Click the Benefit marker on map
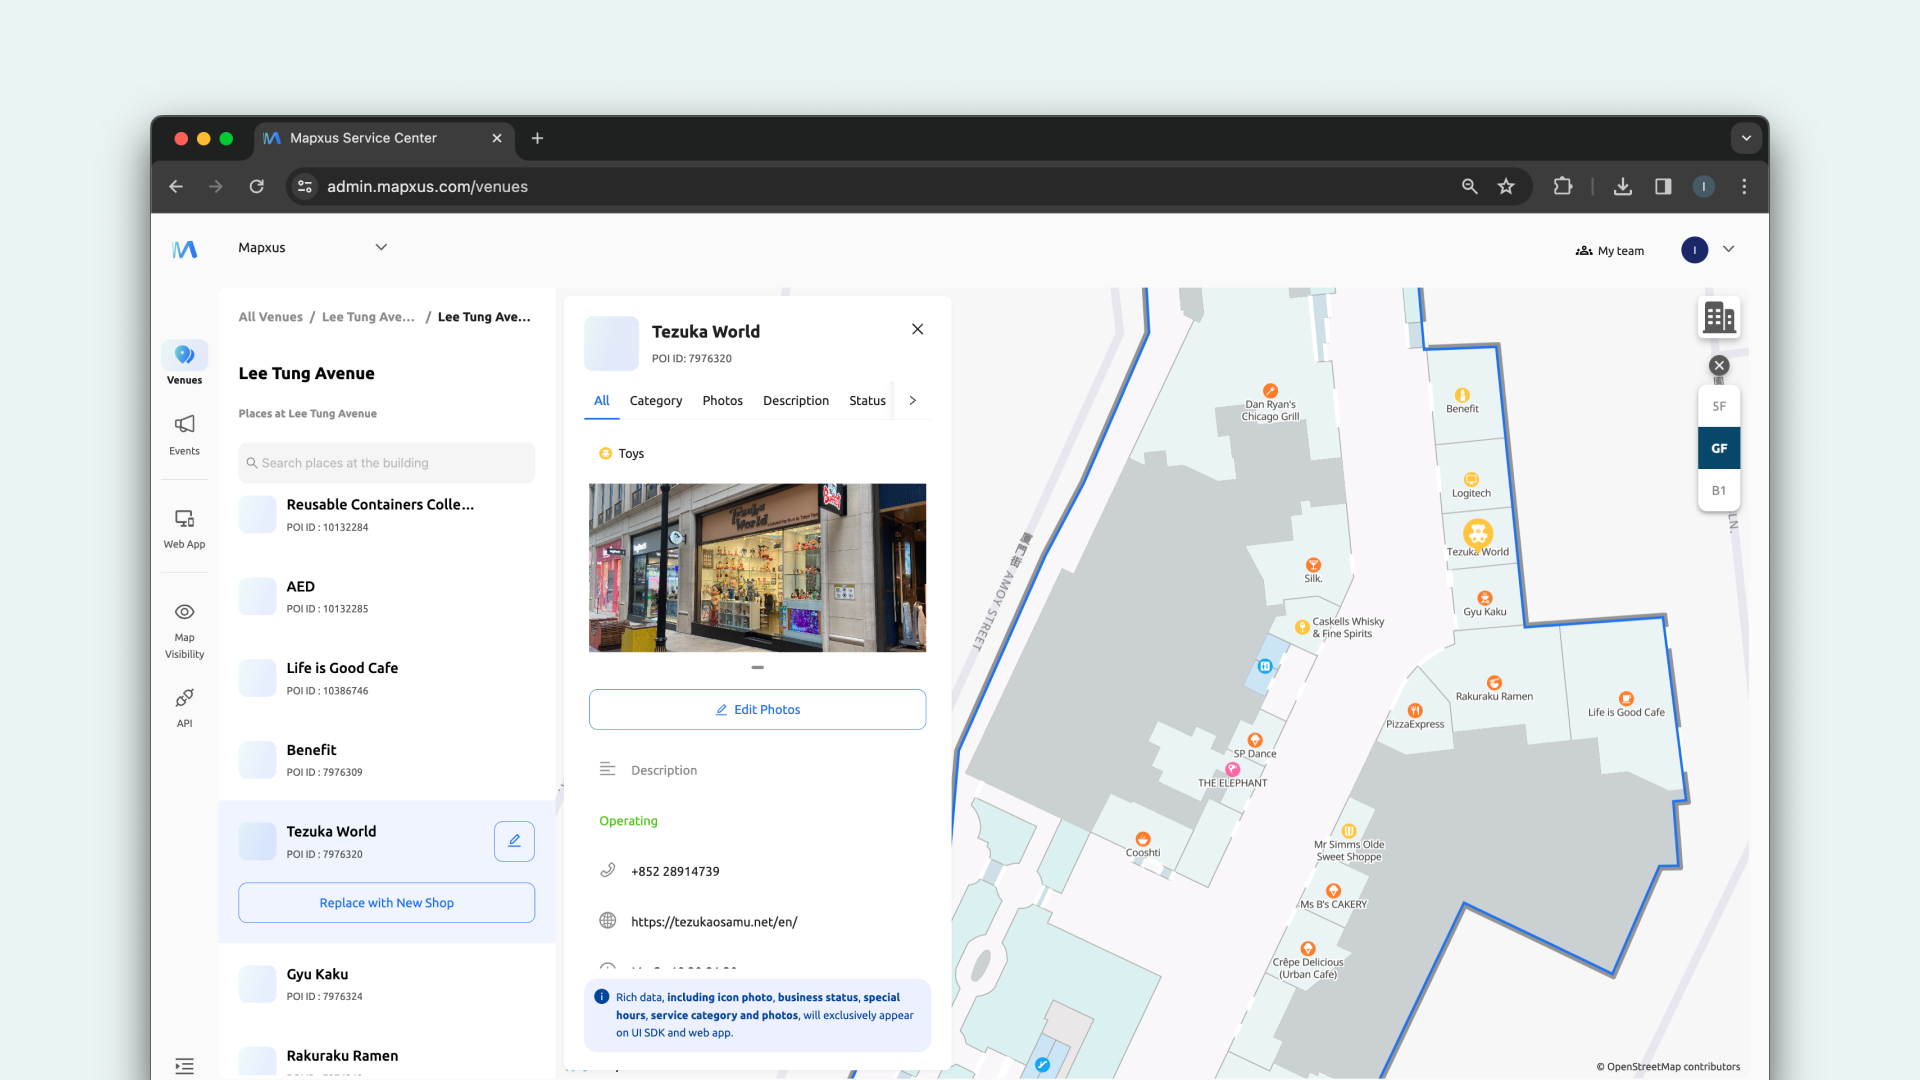1920x1080 pixels. [x=1462, y=395]
